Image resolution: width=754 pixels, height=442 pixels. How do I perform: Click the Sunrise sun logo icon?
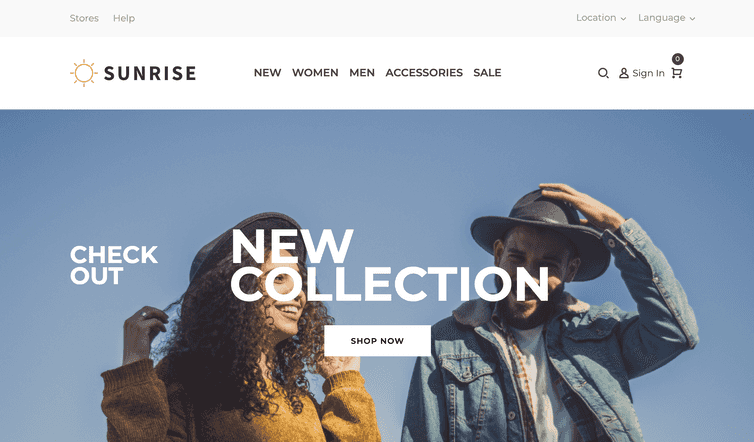tap(84, 73)
